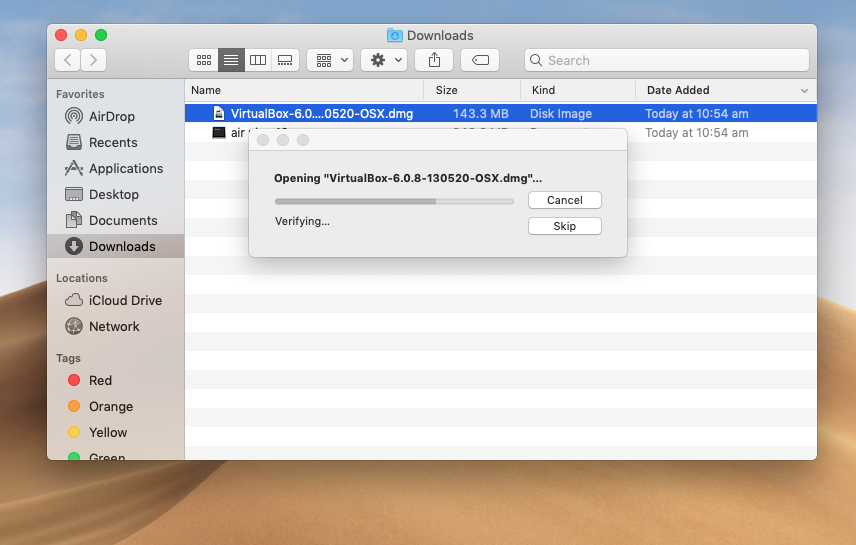The width and height of the screenshot is (856, 545).
Task: Click the VirtualBox dmg file icon
Action: coord(219,114)
